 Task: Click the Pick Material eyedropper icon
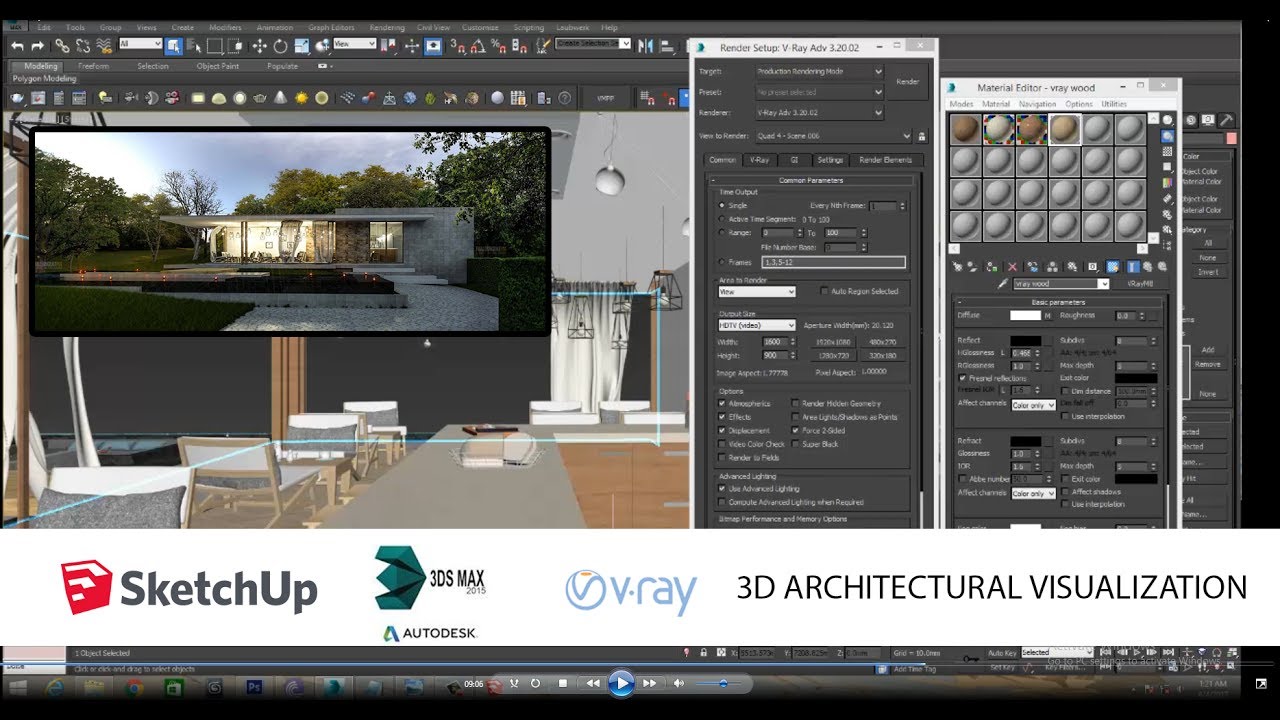click(x=1002, y=284)
